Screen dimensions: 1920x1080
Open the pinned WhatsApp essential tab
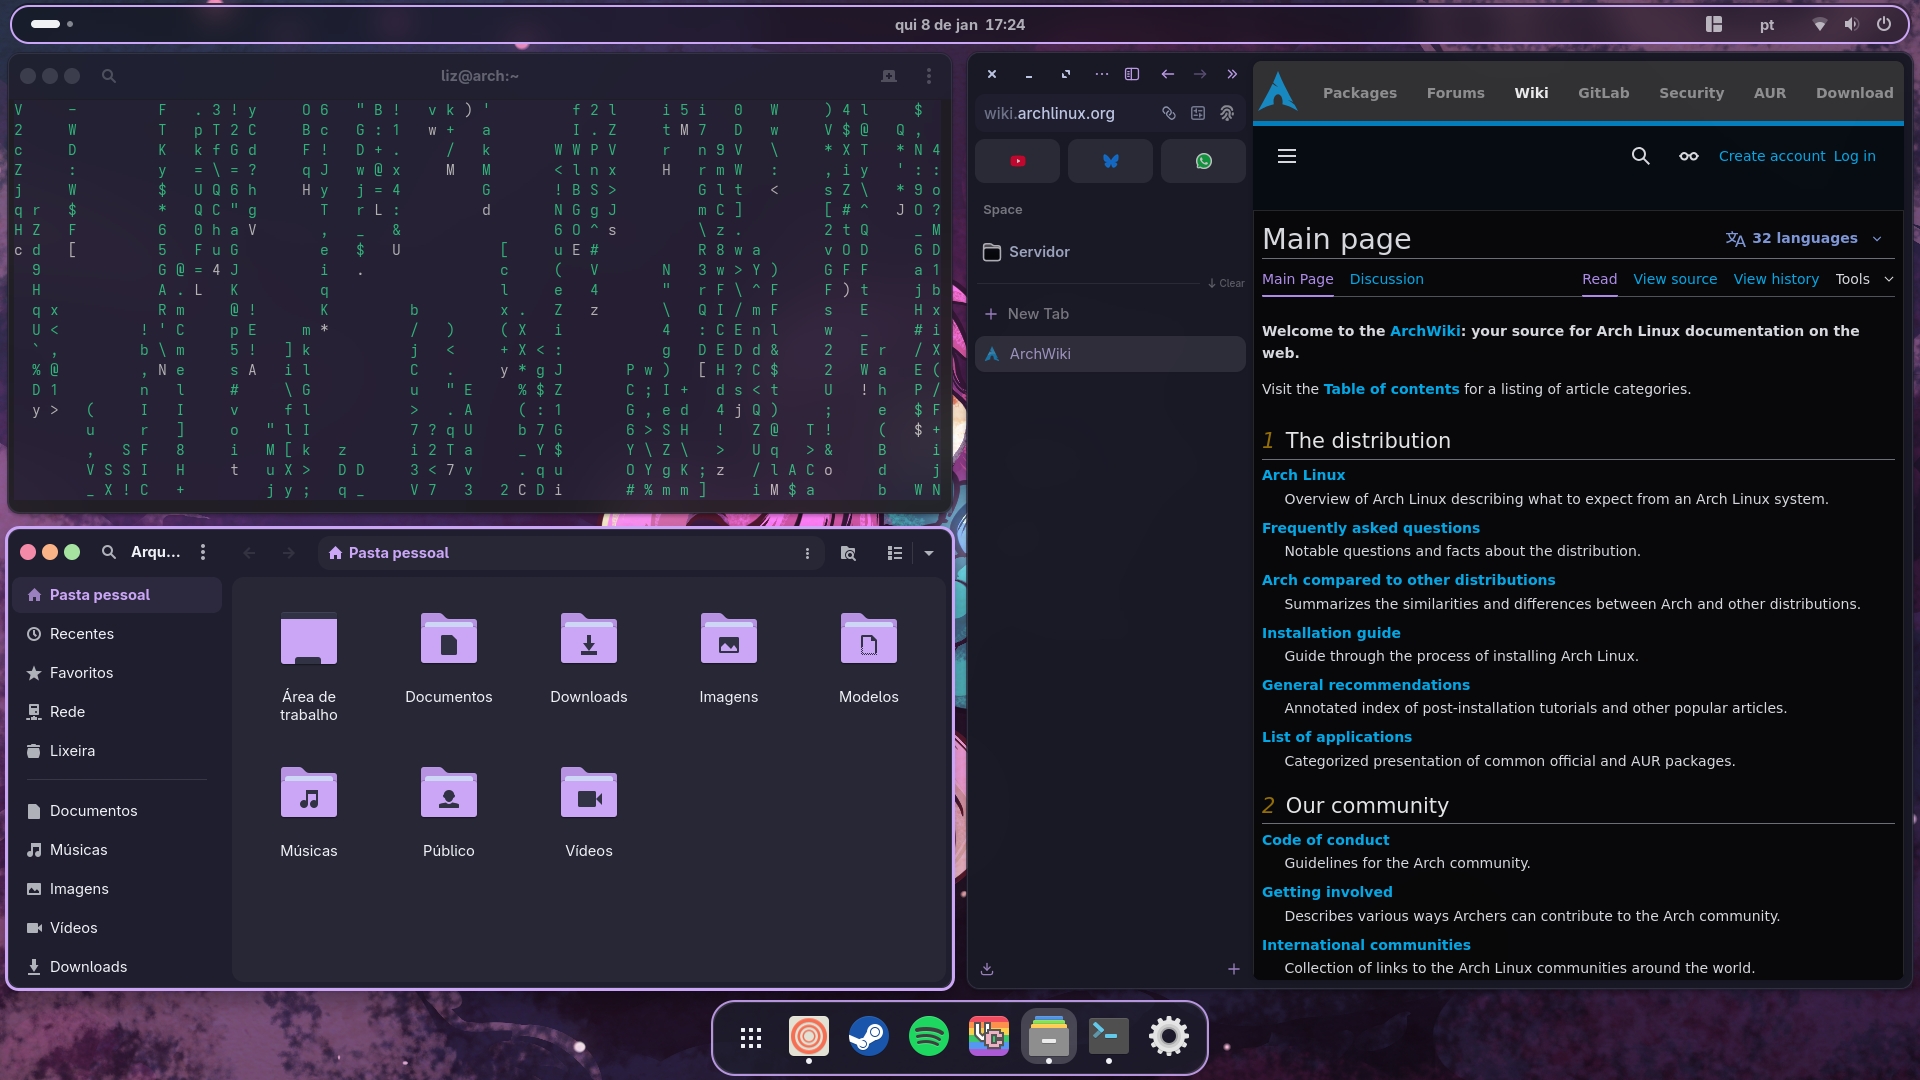pos(1203,161)
